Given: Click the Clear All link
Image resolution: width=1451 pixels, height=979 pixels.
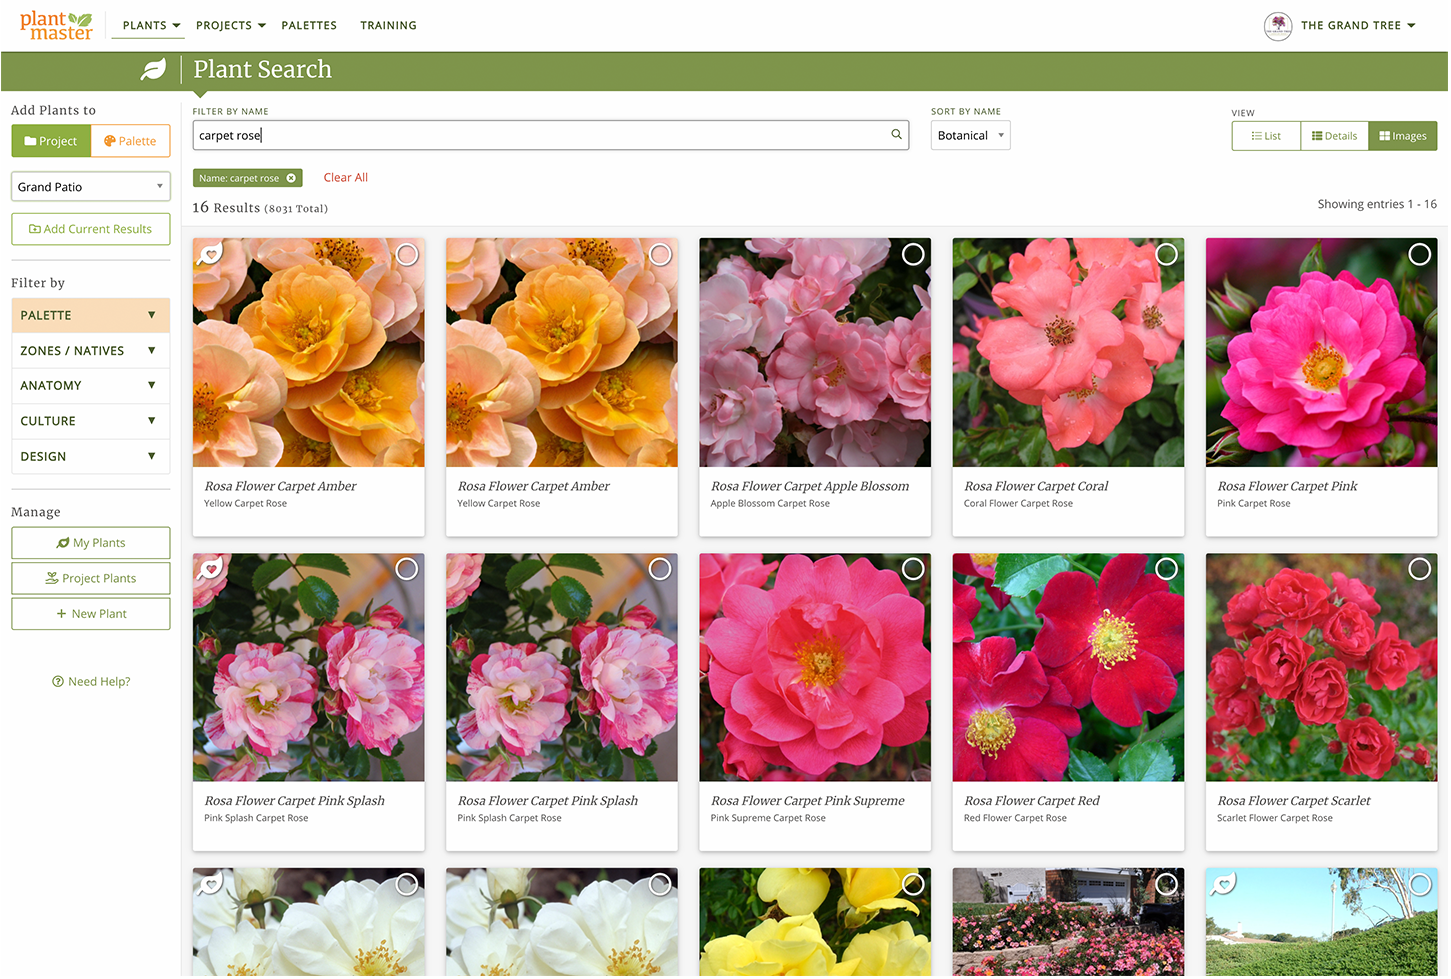Looking at the screenshot, I should (346, 178).
